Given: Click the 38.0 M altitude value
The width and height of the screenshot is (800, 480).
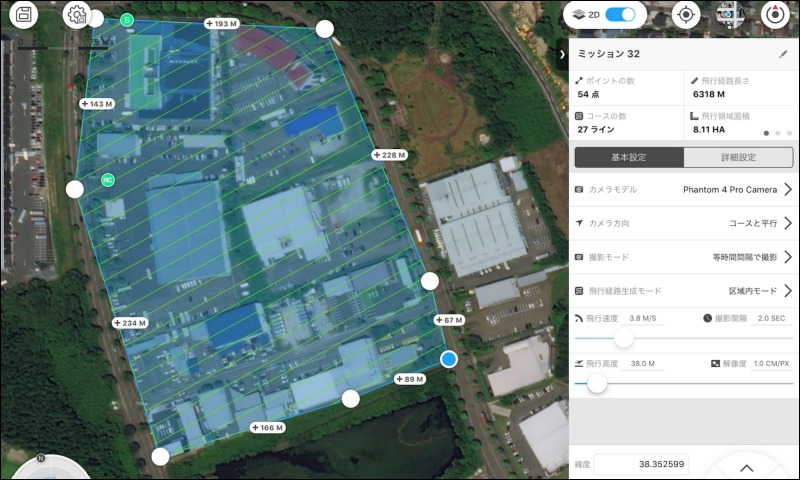Looking at the screenshot, I should click(643, 364).
